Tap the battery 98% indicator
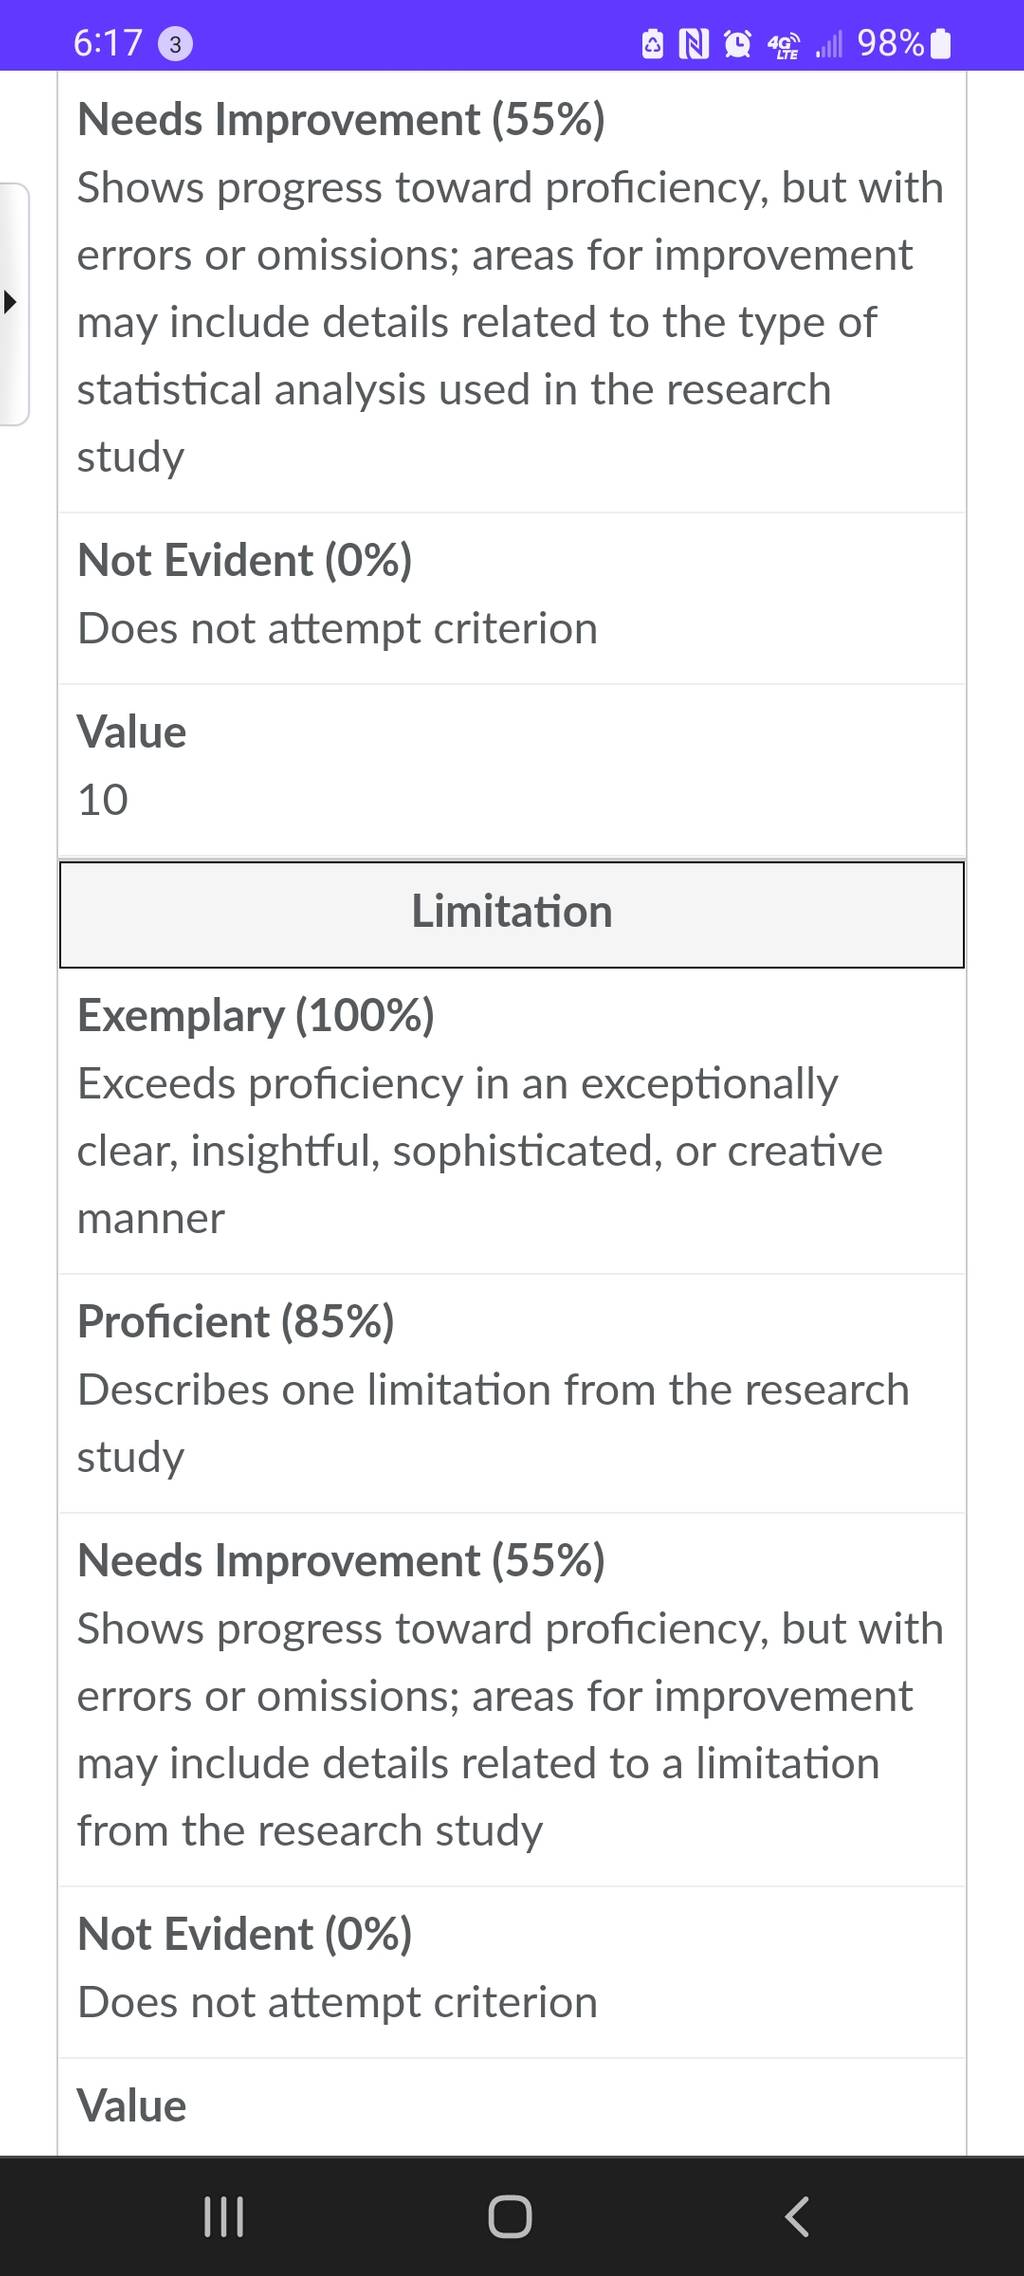 (x=904, y=44)
